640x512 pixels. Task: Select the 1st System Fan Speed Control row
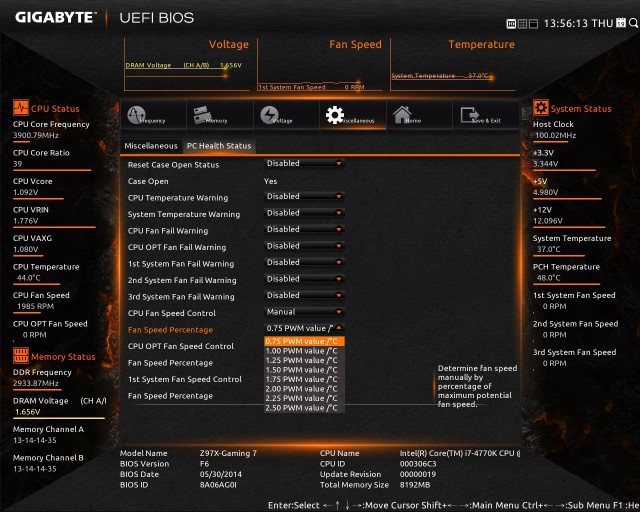click(x=185, y=379)
